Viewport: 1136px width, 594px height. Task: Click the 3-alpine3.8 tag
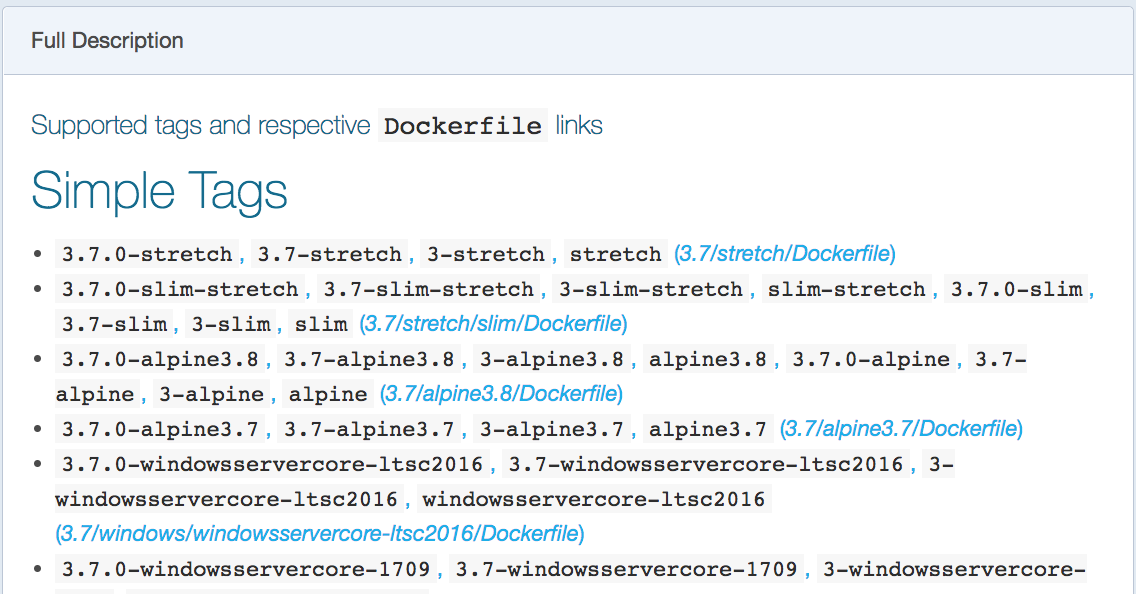(x=551, y=359)
